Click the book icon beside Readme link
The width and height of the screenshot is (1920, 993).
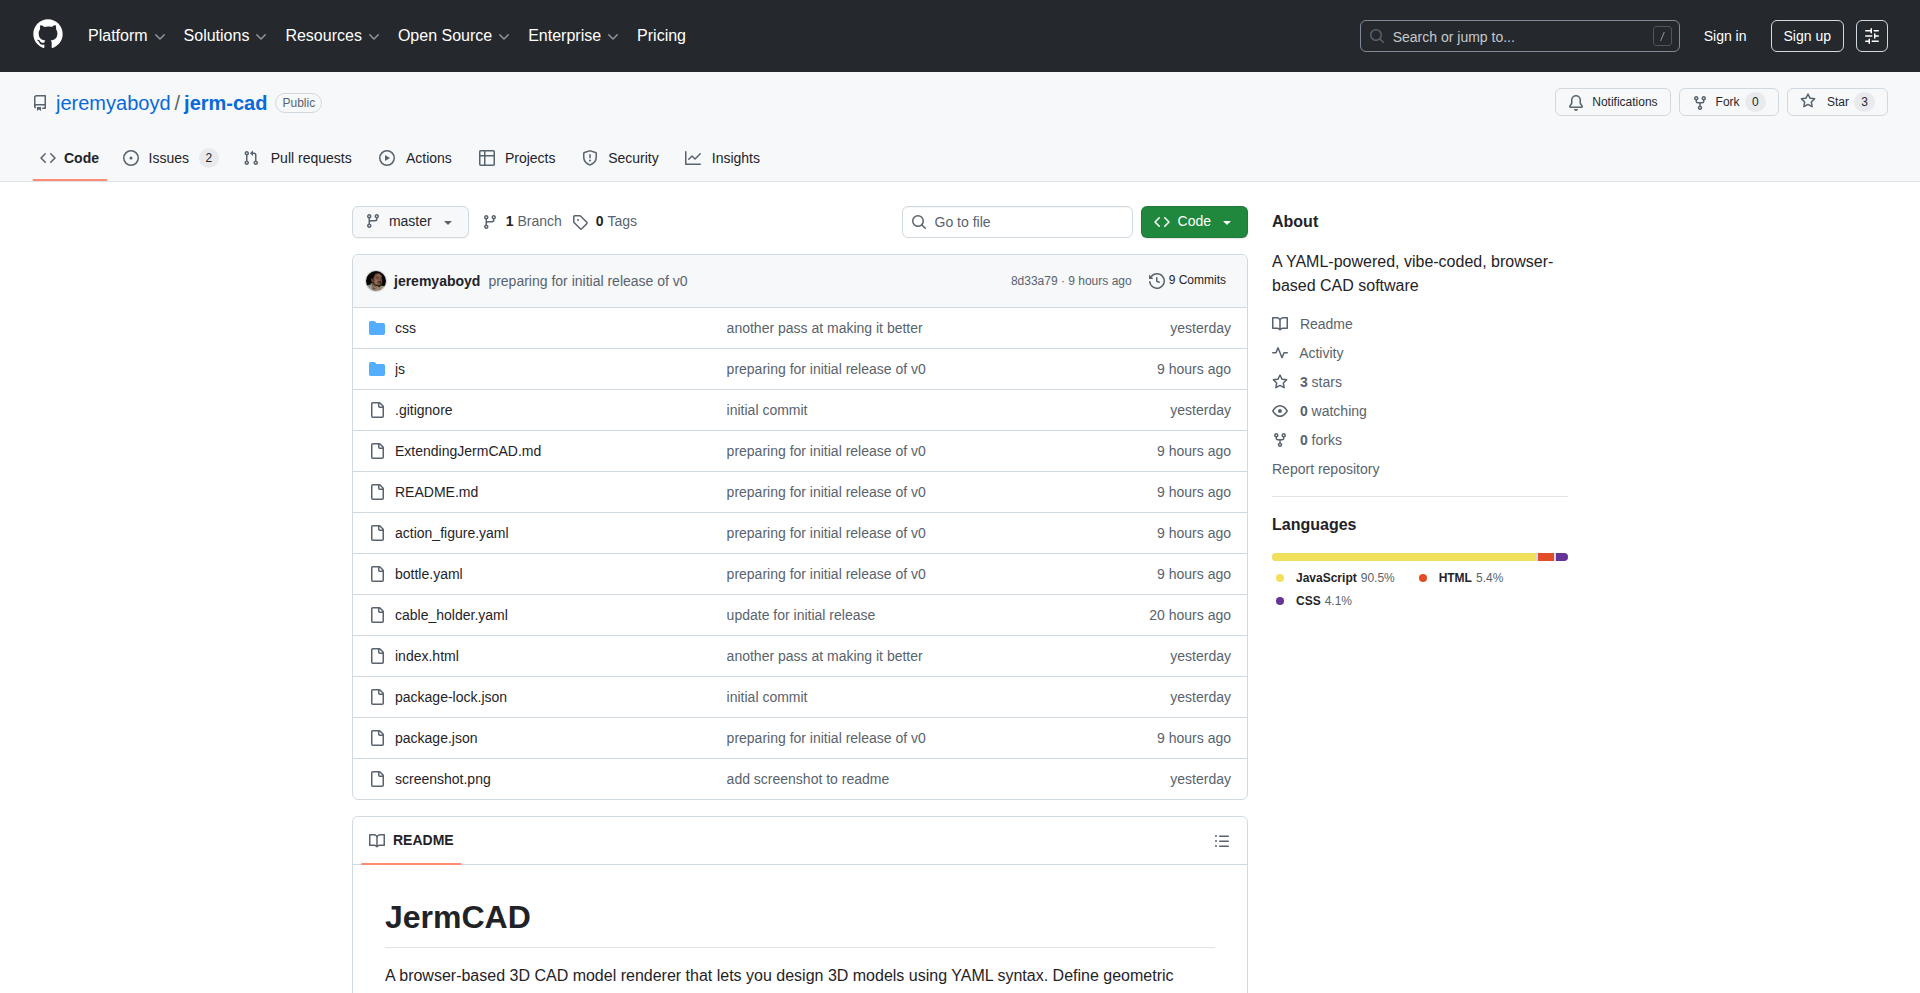point(1280,324)
